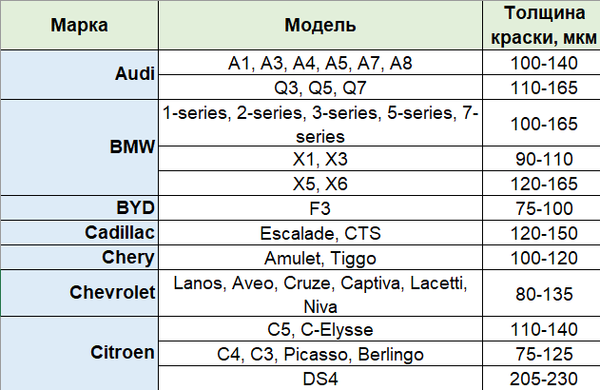
Task: Click the F3 model cell
Action: click(320, 208)
